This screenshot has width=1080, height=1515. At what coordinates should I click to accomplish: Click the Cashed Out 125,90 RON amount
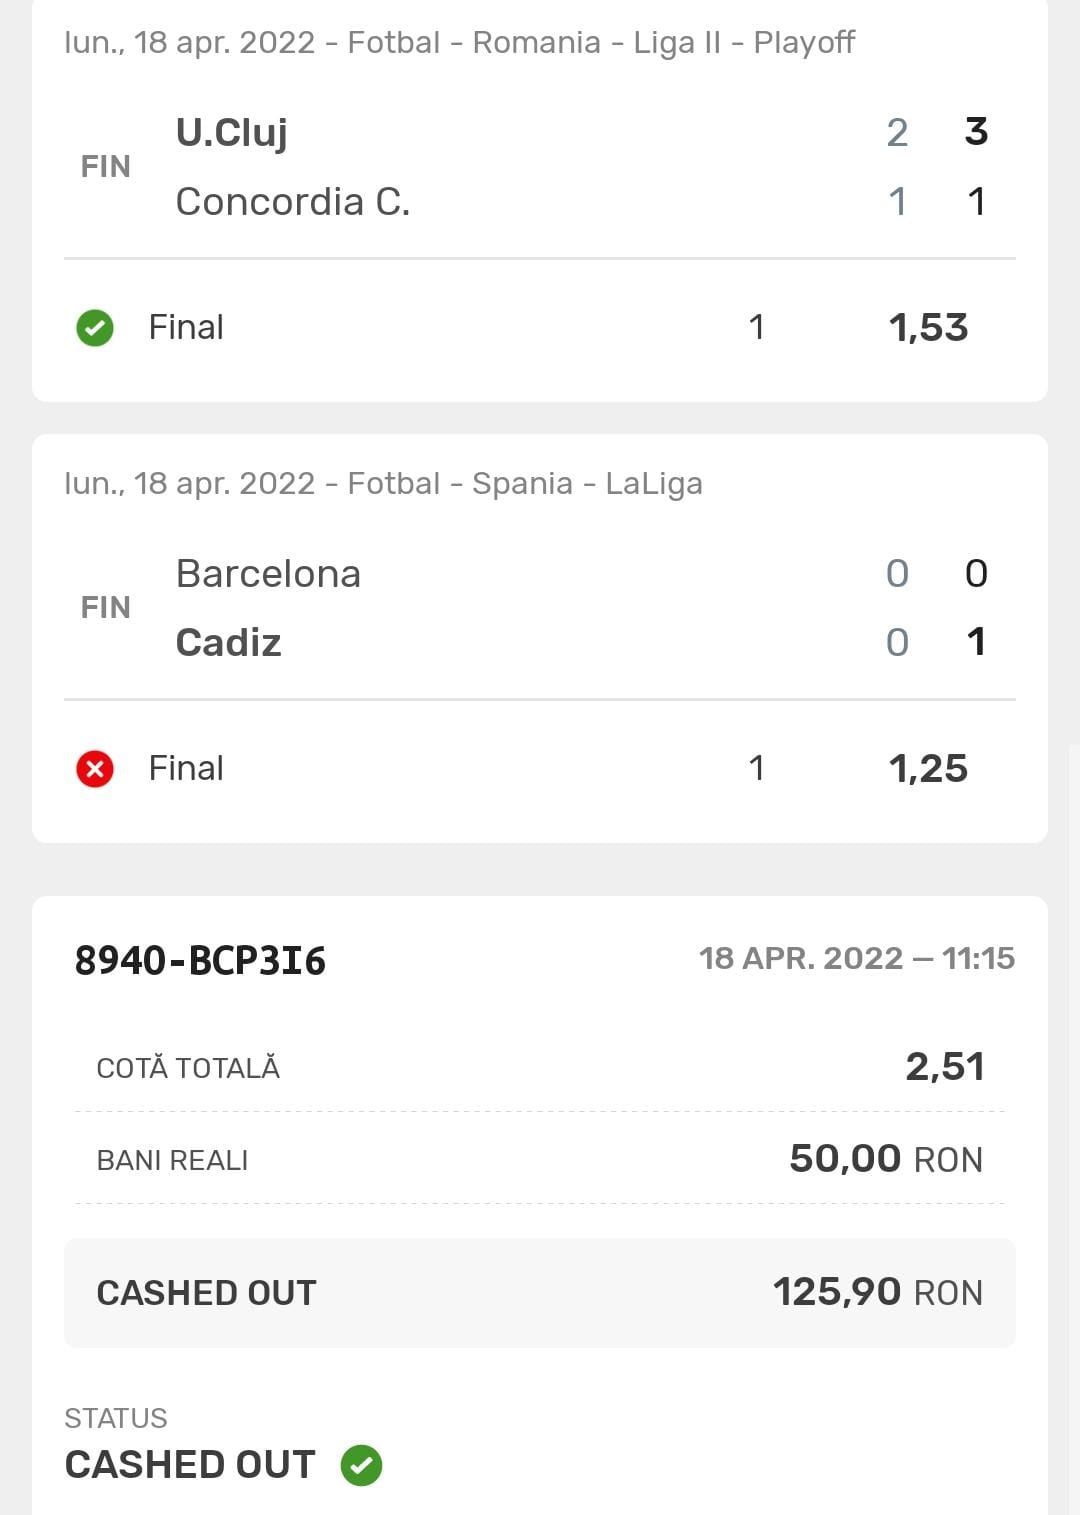(x=877, y=1292)
